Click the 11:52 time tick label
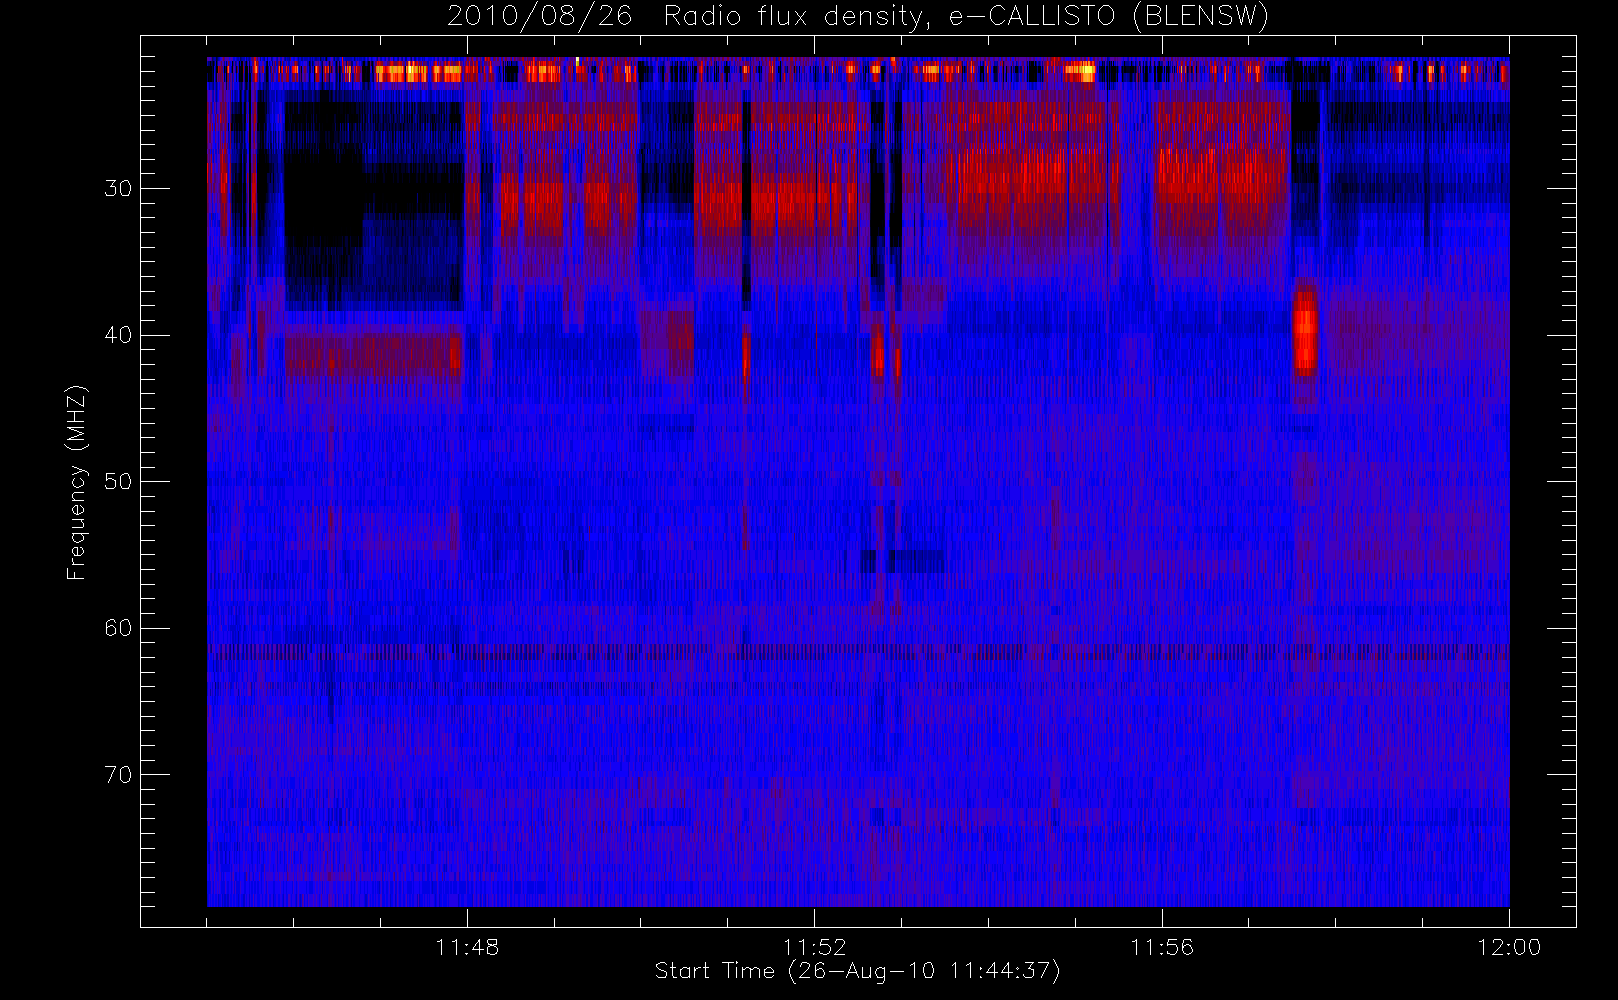Screen dimensions: 1618x1000 (814, 947)
